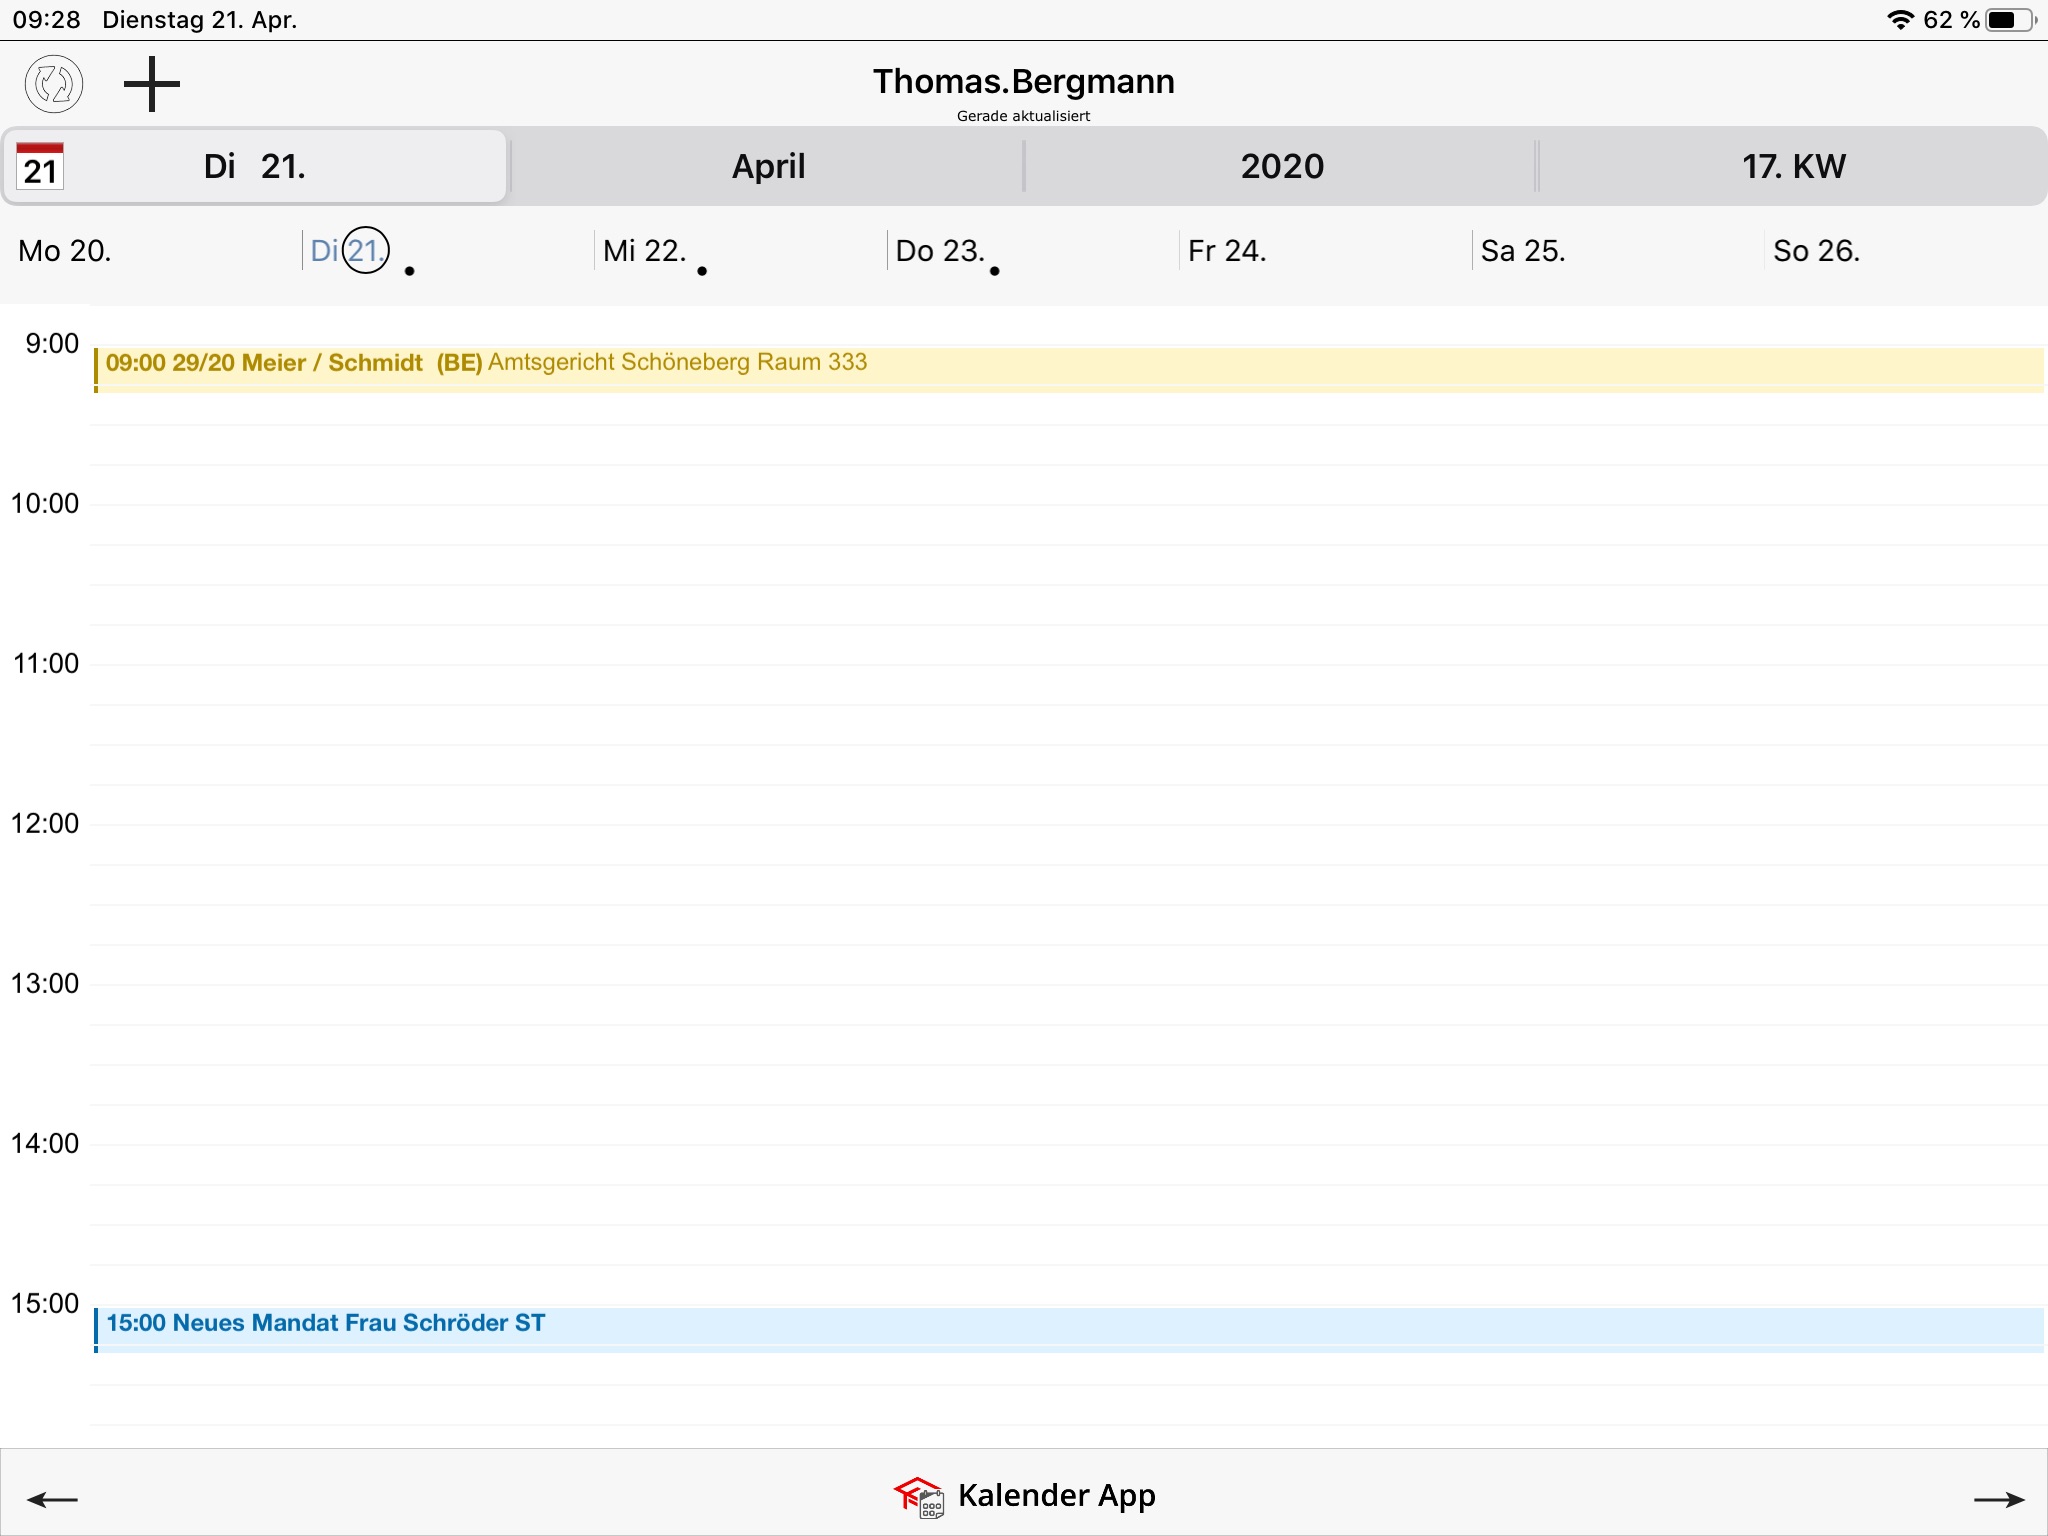2048x1536 pixels.
Task: Switch to the 17. KW week view
Action: tap(1793, 166)
